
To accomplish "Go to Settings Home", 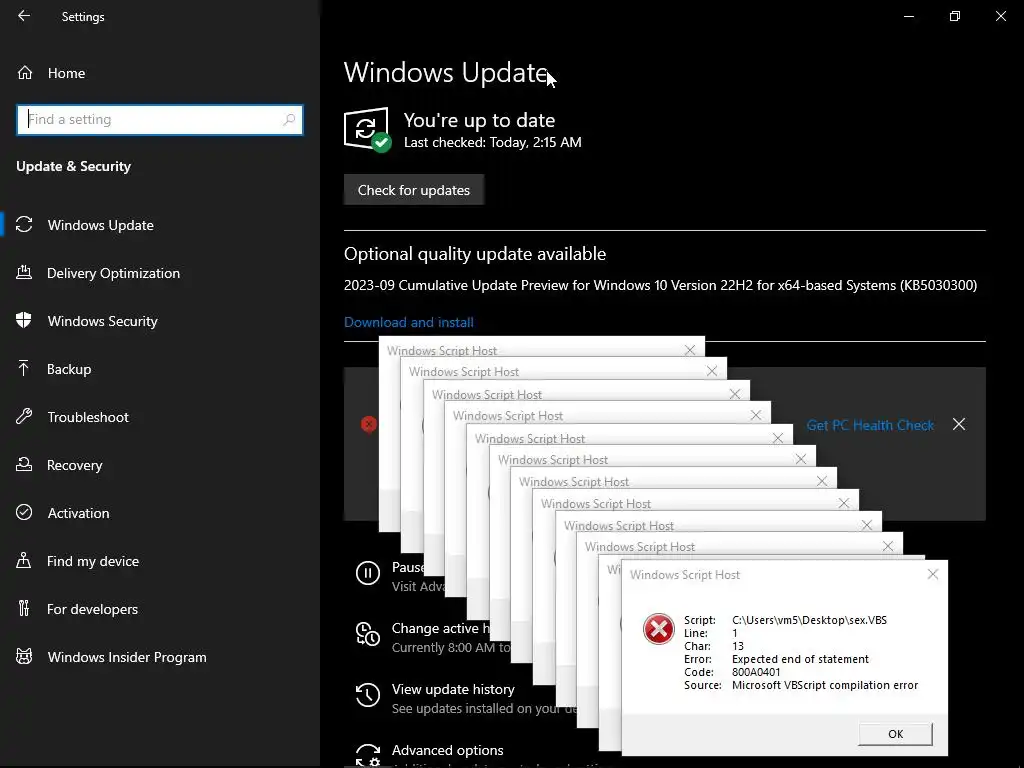I will [66, 73].
